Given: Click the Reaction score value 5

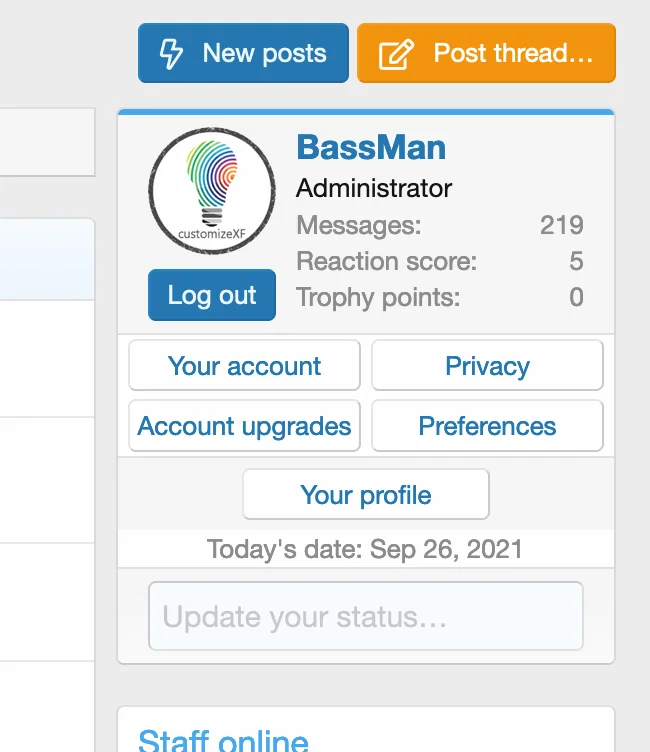Looking at the screenshot, I should pos(576,262).
